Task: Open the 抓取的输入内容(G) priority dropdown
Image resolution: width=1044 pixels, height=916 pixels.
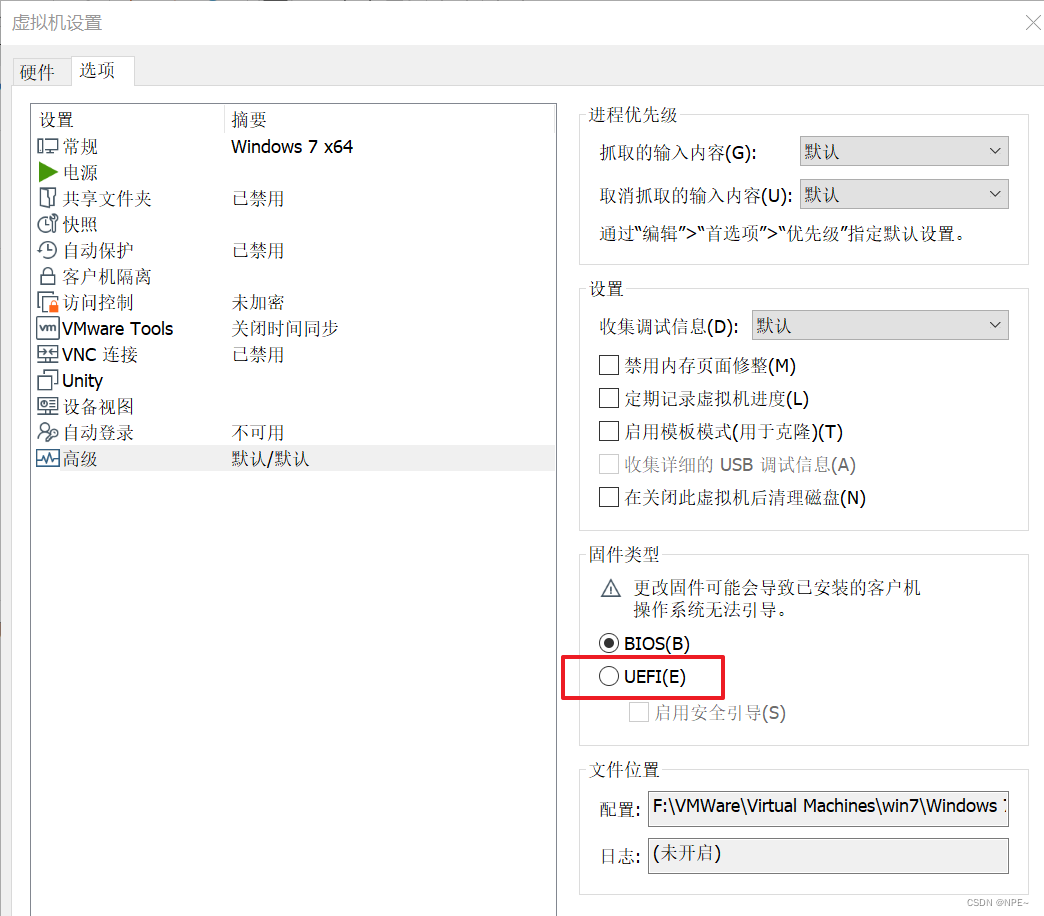Action: tap(904, 151)
